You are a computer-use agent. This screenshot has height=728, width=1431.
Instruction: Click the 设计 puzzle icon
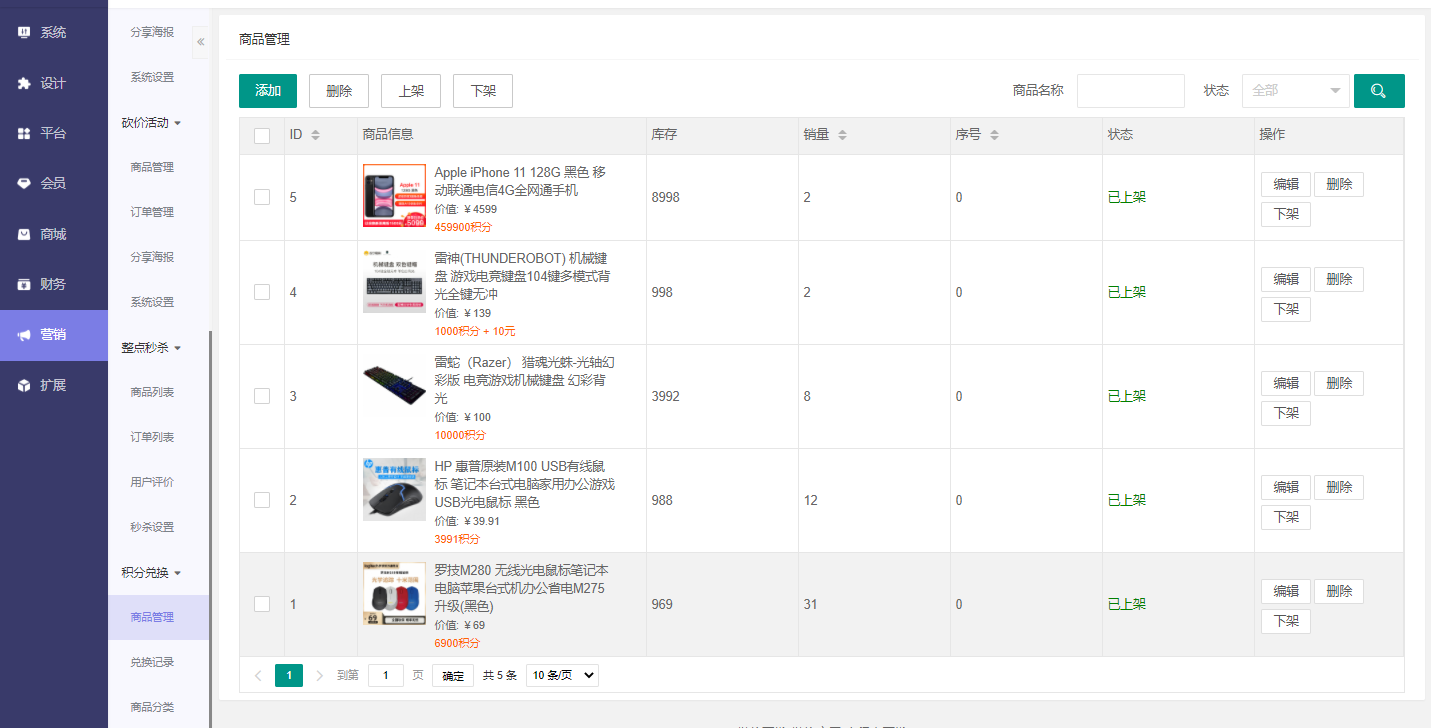pos(24,83)
